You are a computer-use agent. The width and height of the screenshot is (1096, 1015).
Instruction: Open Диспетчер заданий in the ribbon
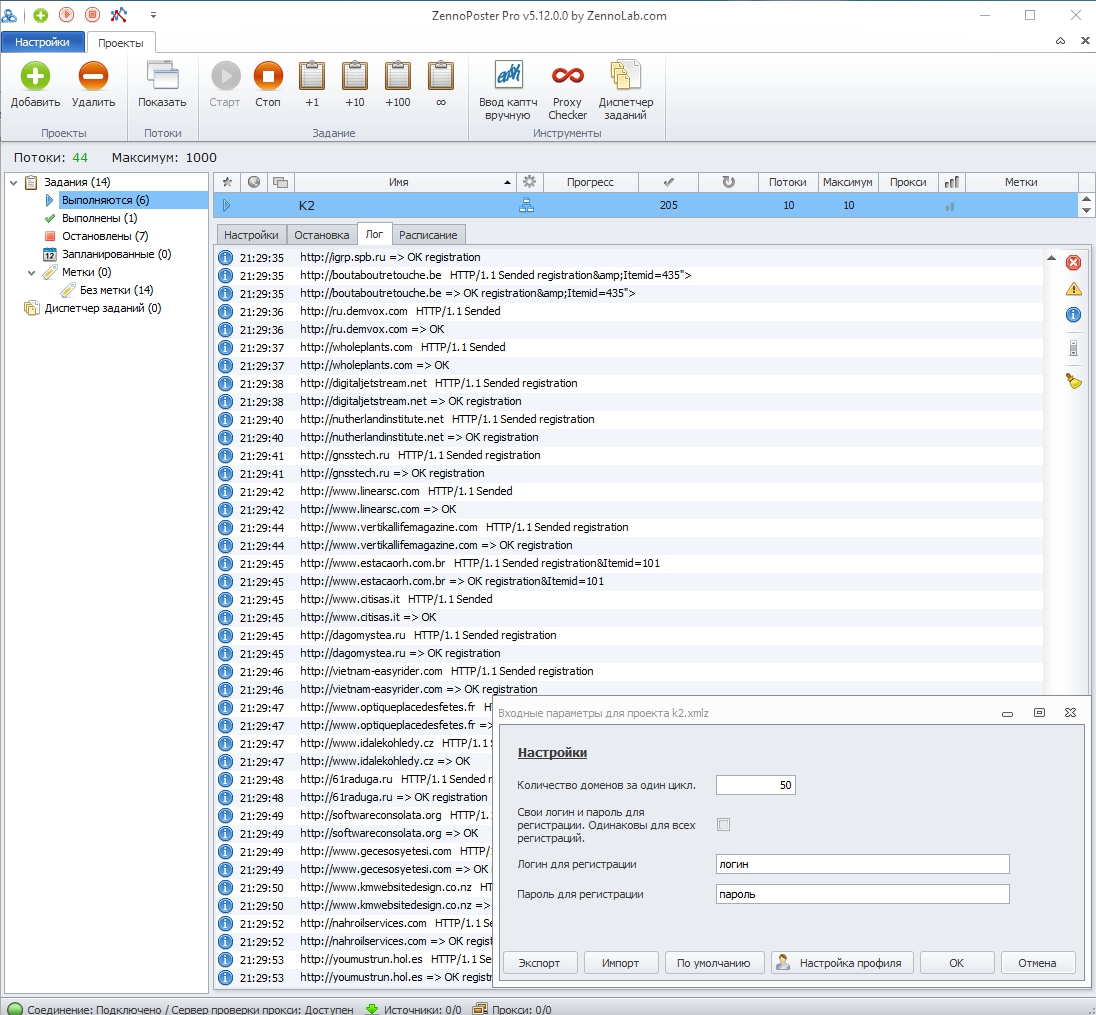(x=626, y=90)
